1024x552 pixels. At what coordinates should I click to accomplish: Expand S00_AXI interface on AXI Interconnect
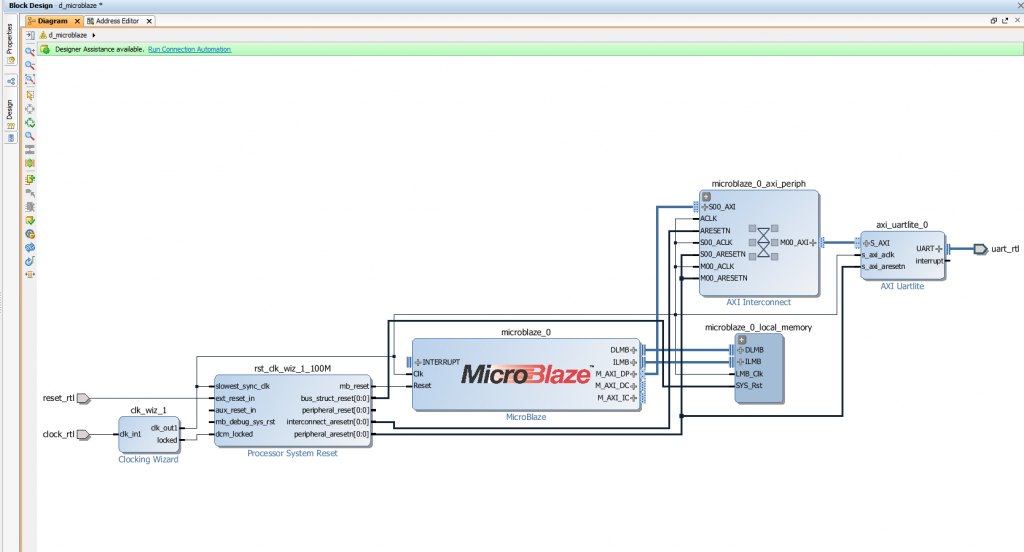[x=705, y=207]
